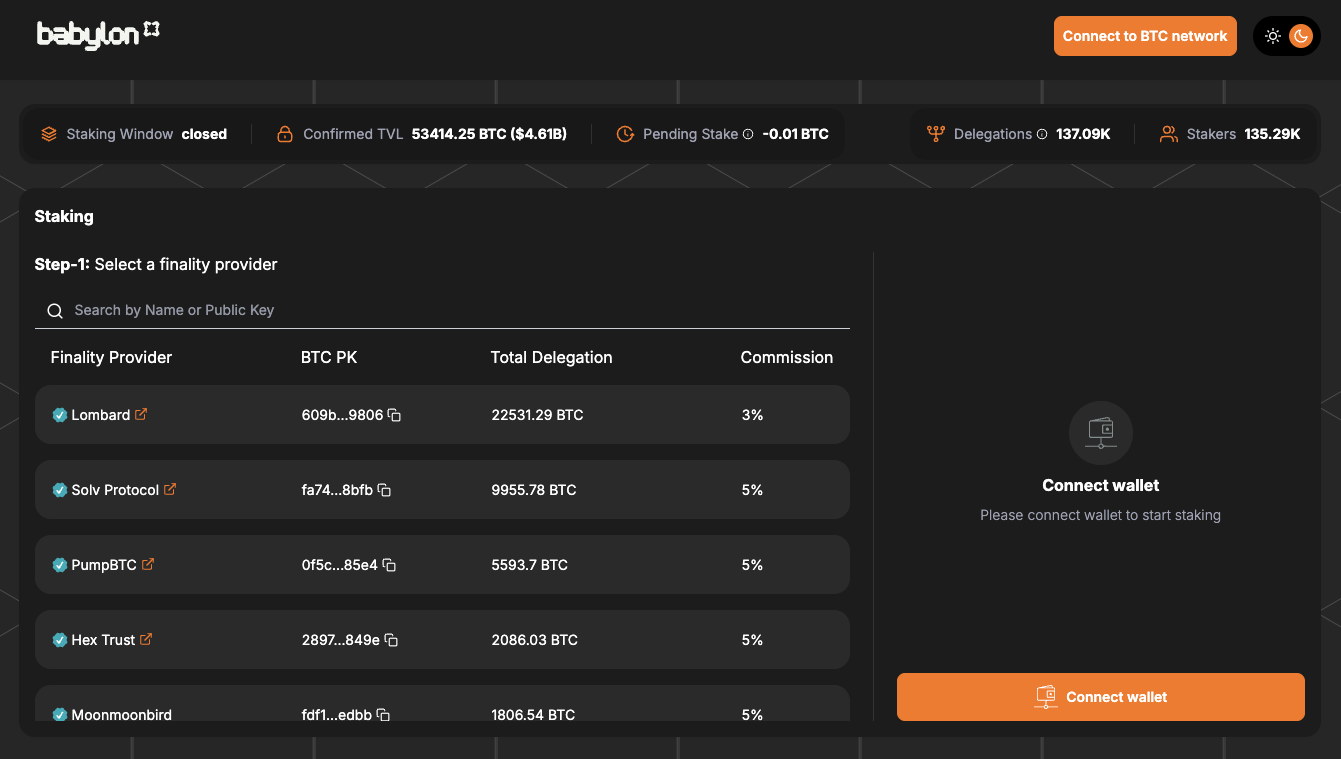Open PumpBTC external link icon

click(x=148, y=564)
